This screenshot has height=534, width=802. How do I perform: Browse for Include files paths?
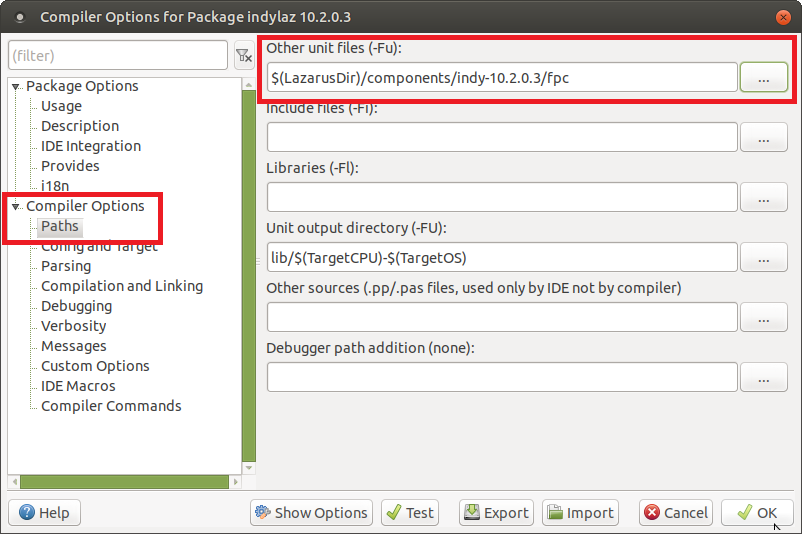[x=764, y=137]
